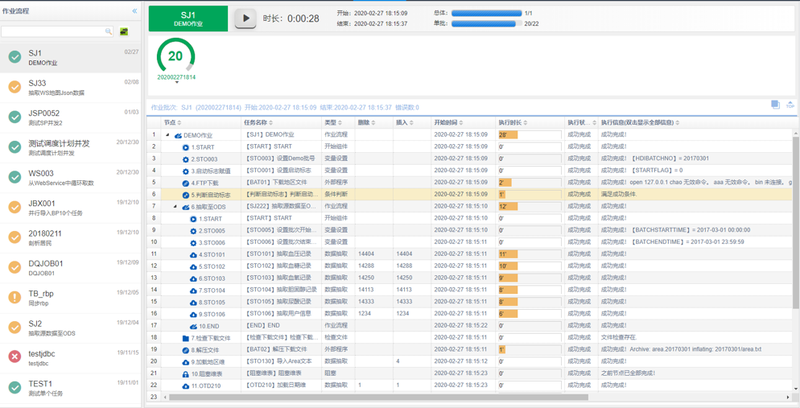Screen dimensions: 800x408
Task: Click the program icon of 4.FTP下载 node
Action: coord(186,183)
